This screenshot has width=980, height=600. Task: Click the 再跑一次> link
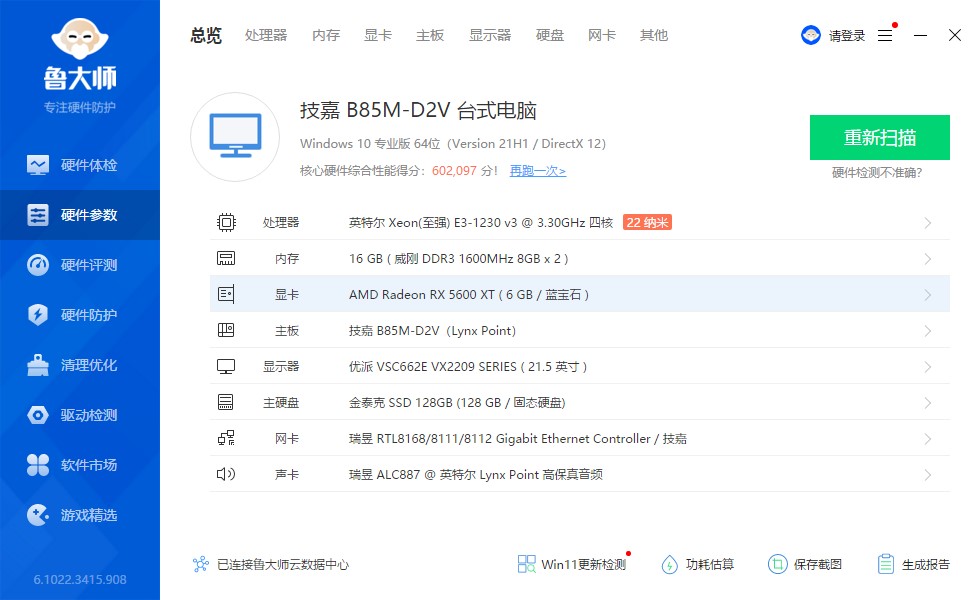[x=538, y=171]
